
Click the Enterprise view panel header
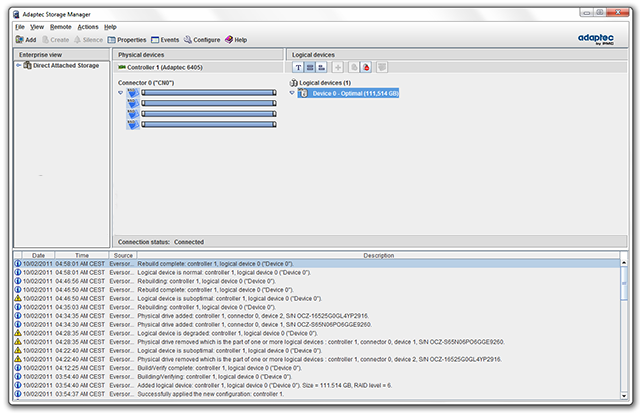(62, 55)
